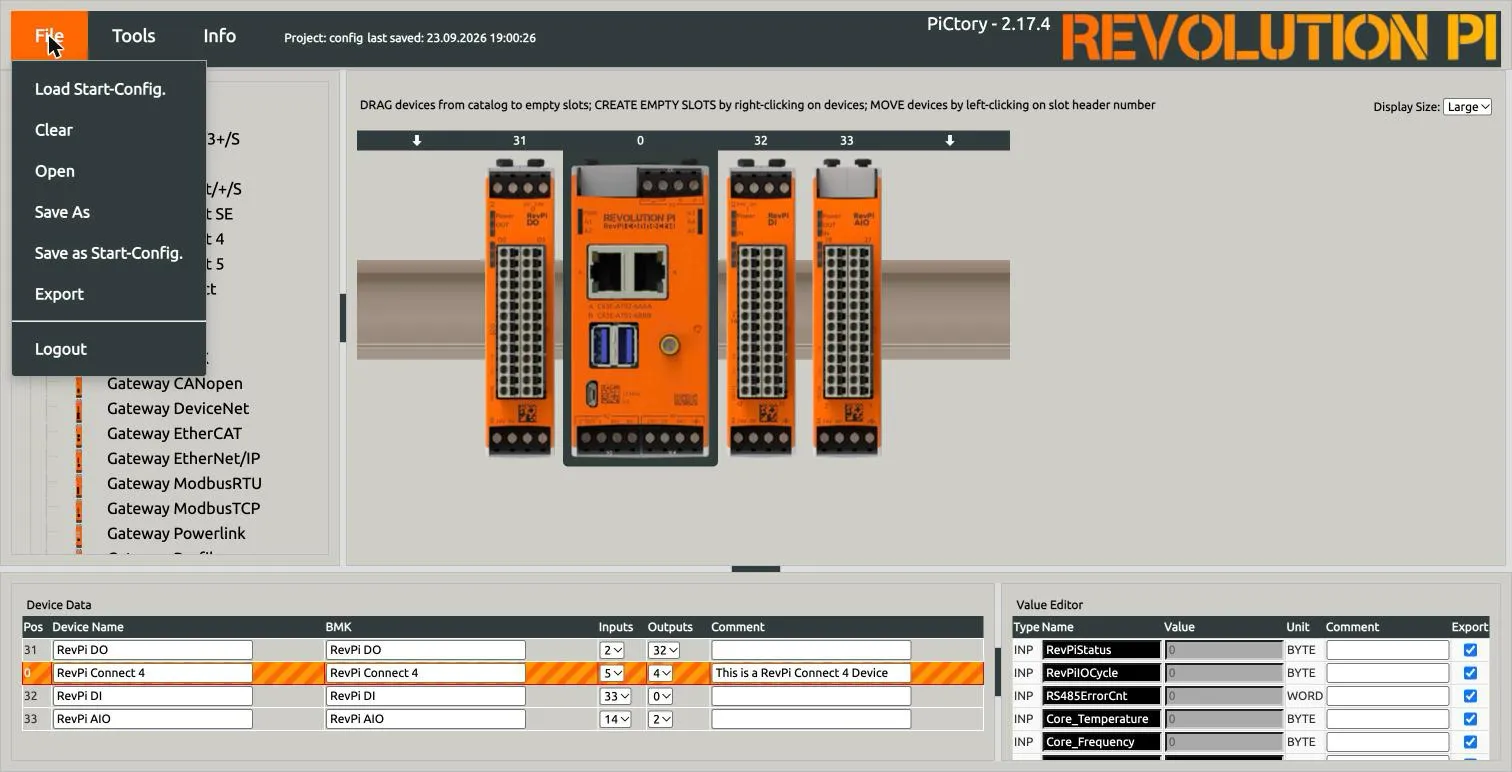Click the Gateway ModbusRTU catalog device icon
The image size is (1512, 772).
[x=79, y=484]
